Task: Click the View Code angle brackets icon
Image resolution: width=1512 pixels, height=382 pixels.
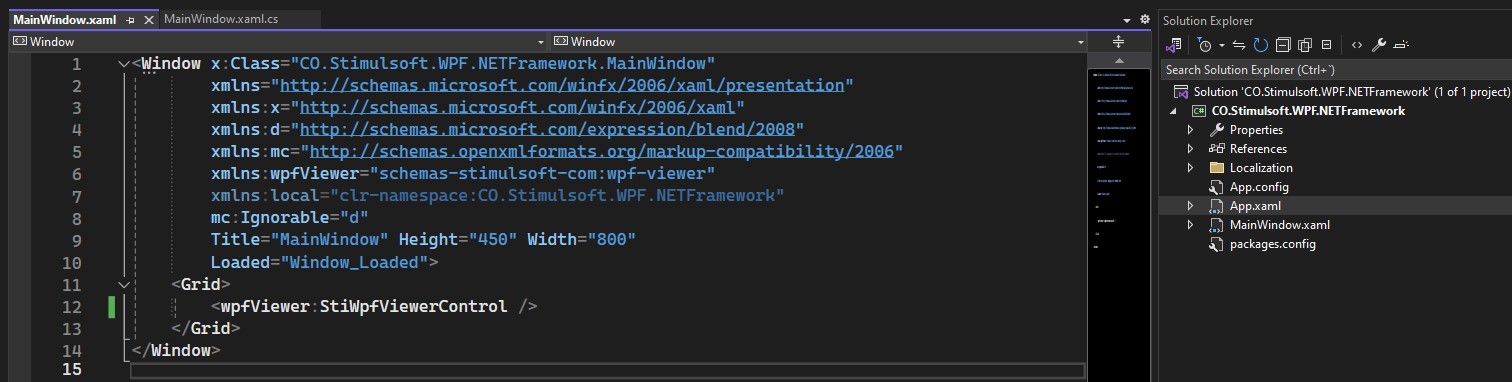Action: (x=1357, y=45)
